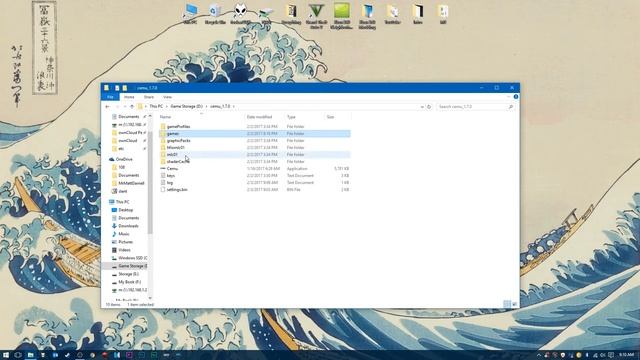The image size is (640, 360).
Task: Open address bar history dropdown
Action: click(422, 107)
